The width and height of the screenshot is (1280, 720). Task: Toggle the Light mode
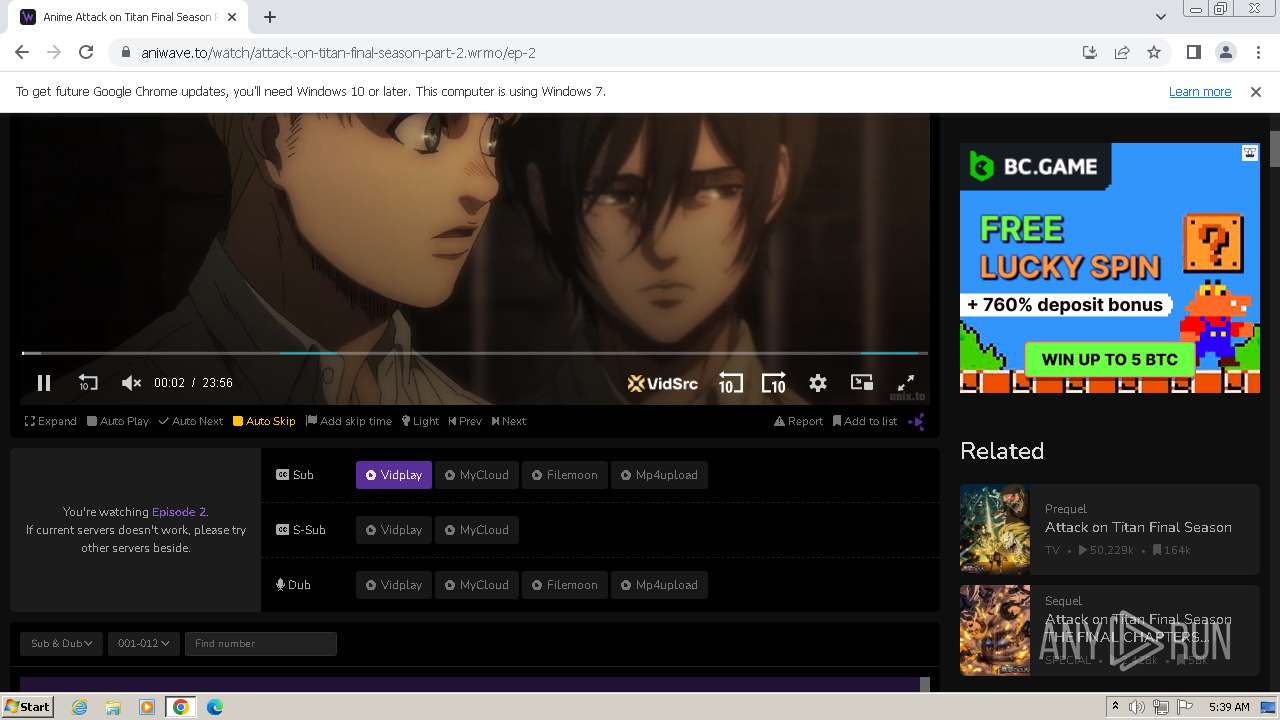tap(421, 421)
